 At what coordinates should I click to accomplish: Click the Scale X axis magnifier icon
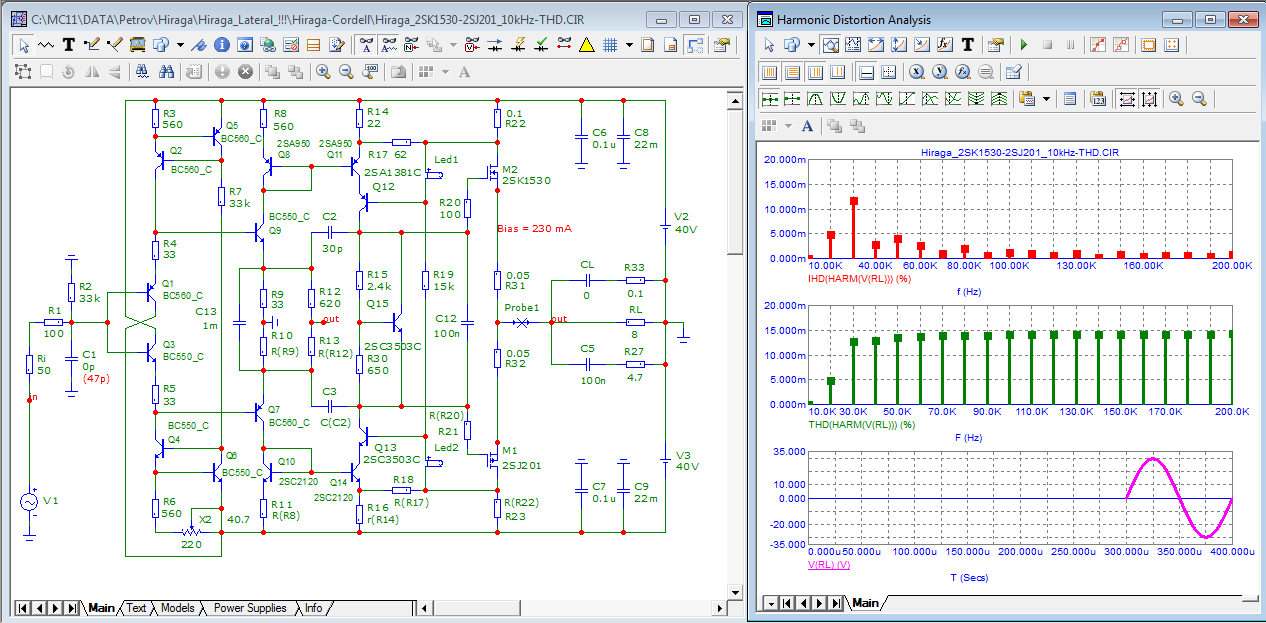tap(916, 72)
